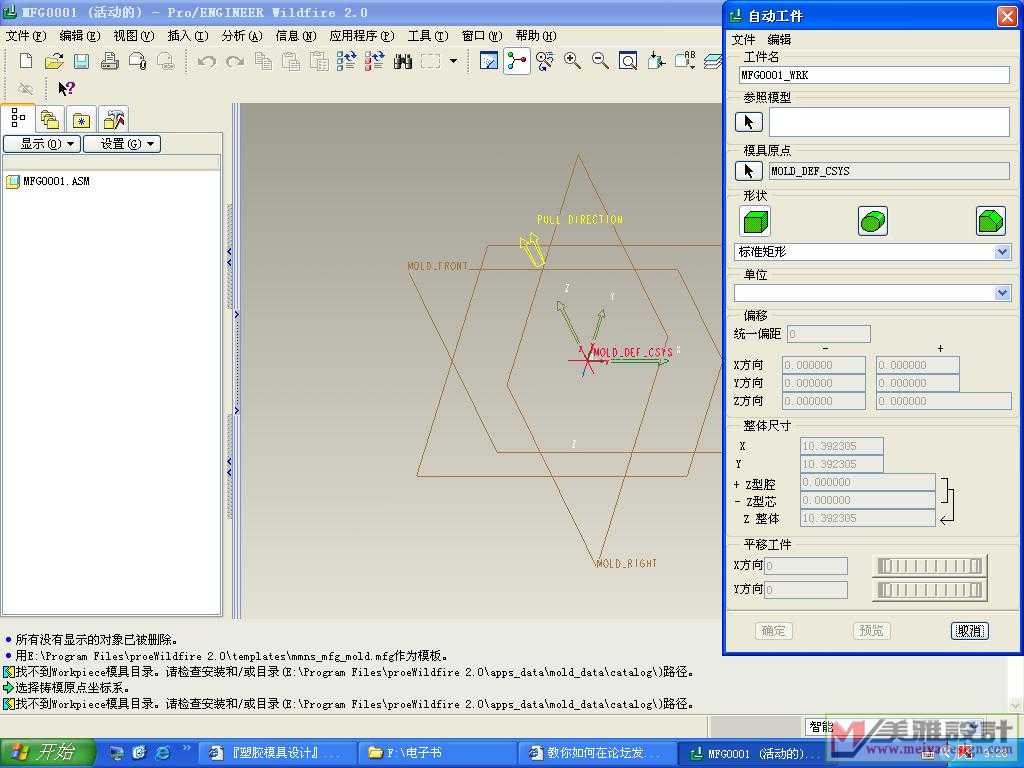Open the 显示 dropdown in model tree

(x=41, y=144)
